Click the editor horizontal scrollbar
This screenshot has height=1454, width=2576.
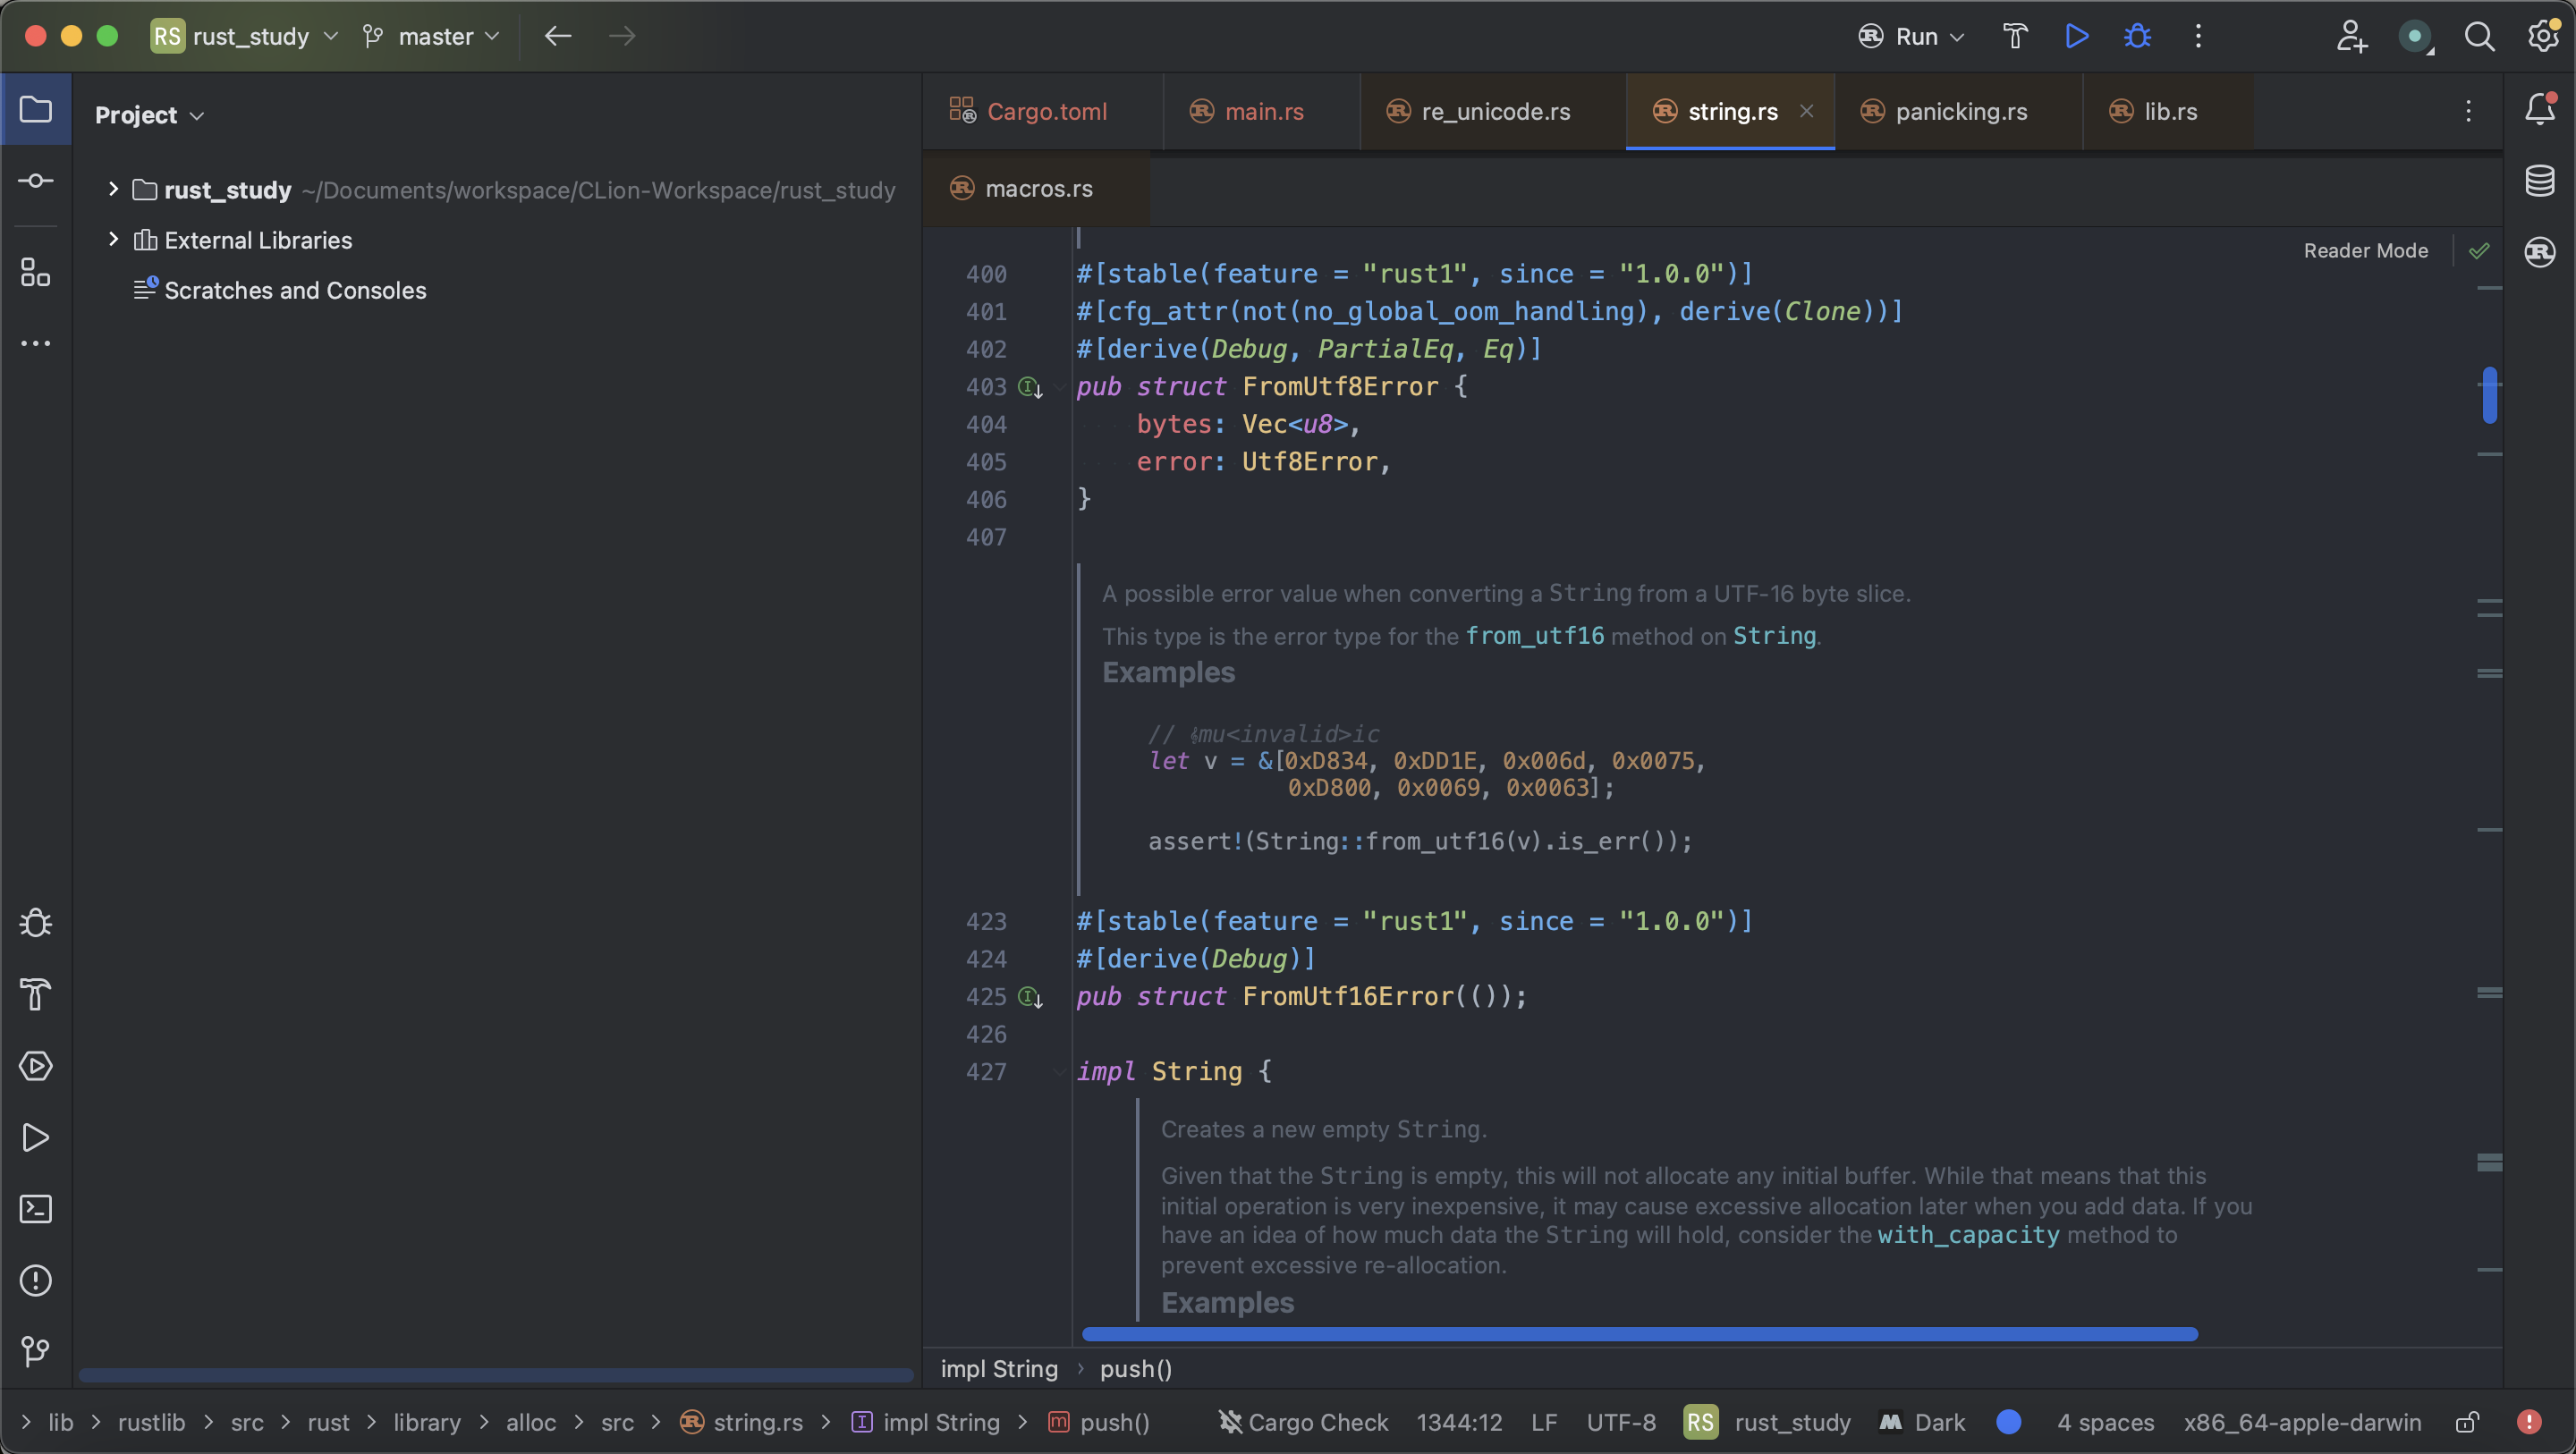[x=1639, y=1334]
